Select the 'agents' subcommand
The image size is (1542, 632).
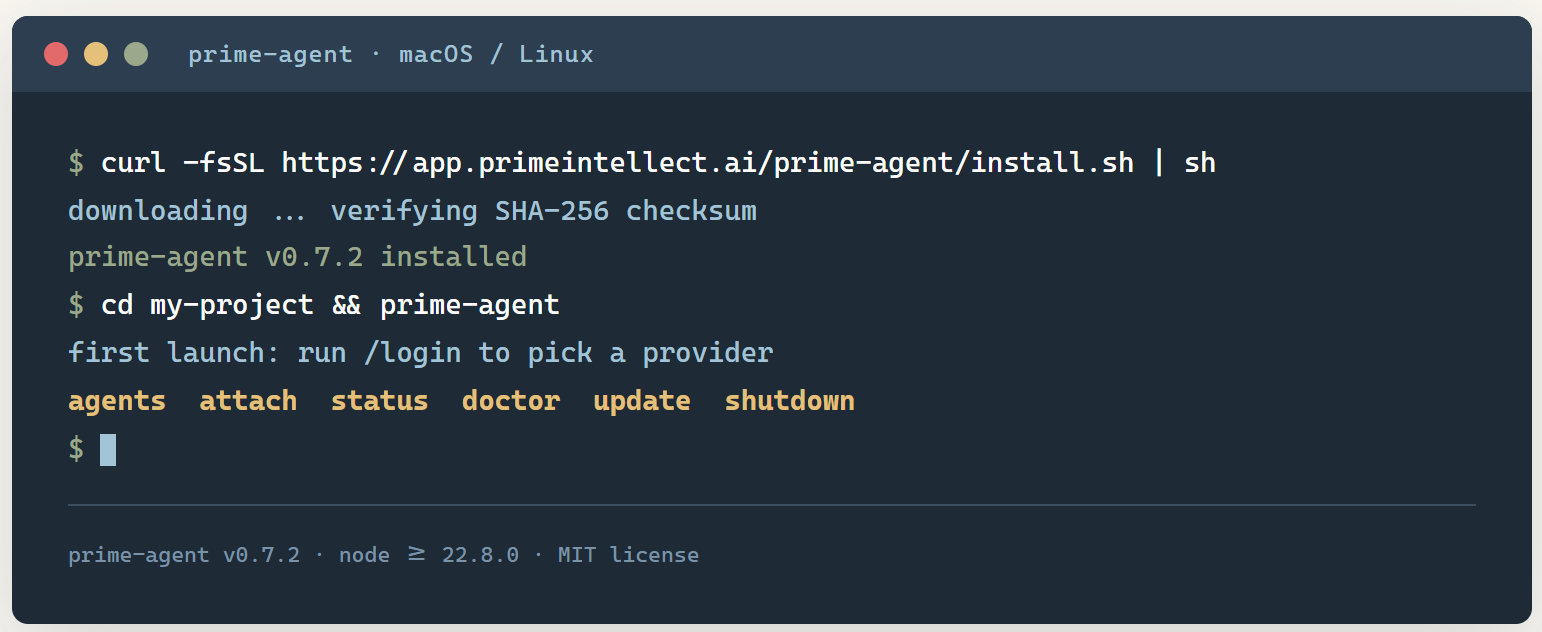tap(117, 401)
